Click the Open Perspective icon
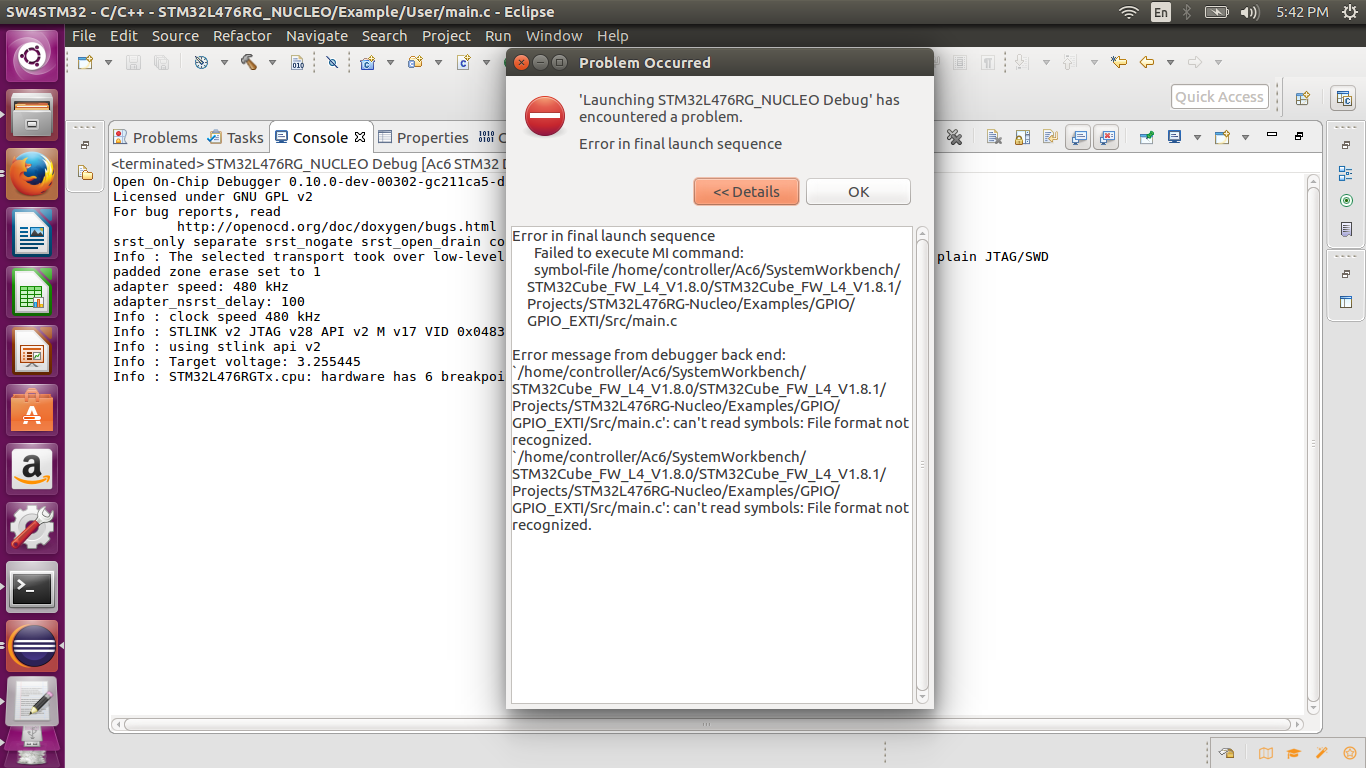 point(1302,98)
